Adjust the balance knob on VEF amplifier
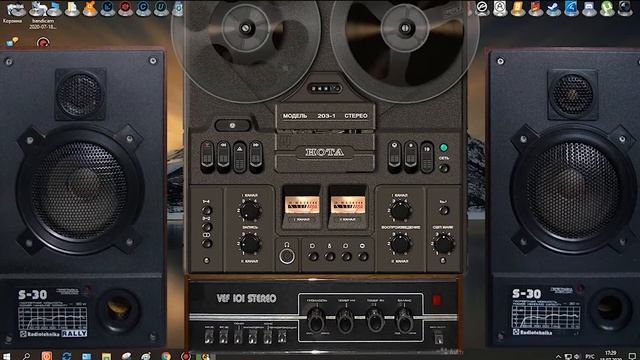The height and width of the screenshot is (360, 640). (x=404, y=320)
